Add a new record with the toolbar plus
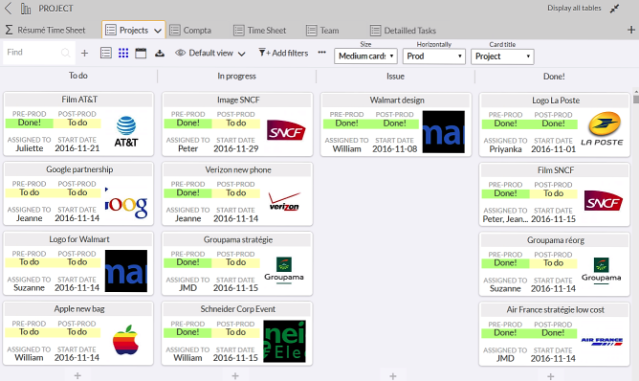This screenshot has width=639, height=381. (84, 53)
